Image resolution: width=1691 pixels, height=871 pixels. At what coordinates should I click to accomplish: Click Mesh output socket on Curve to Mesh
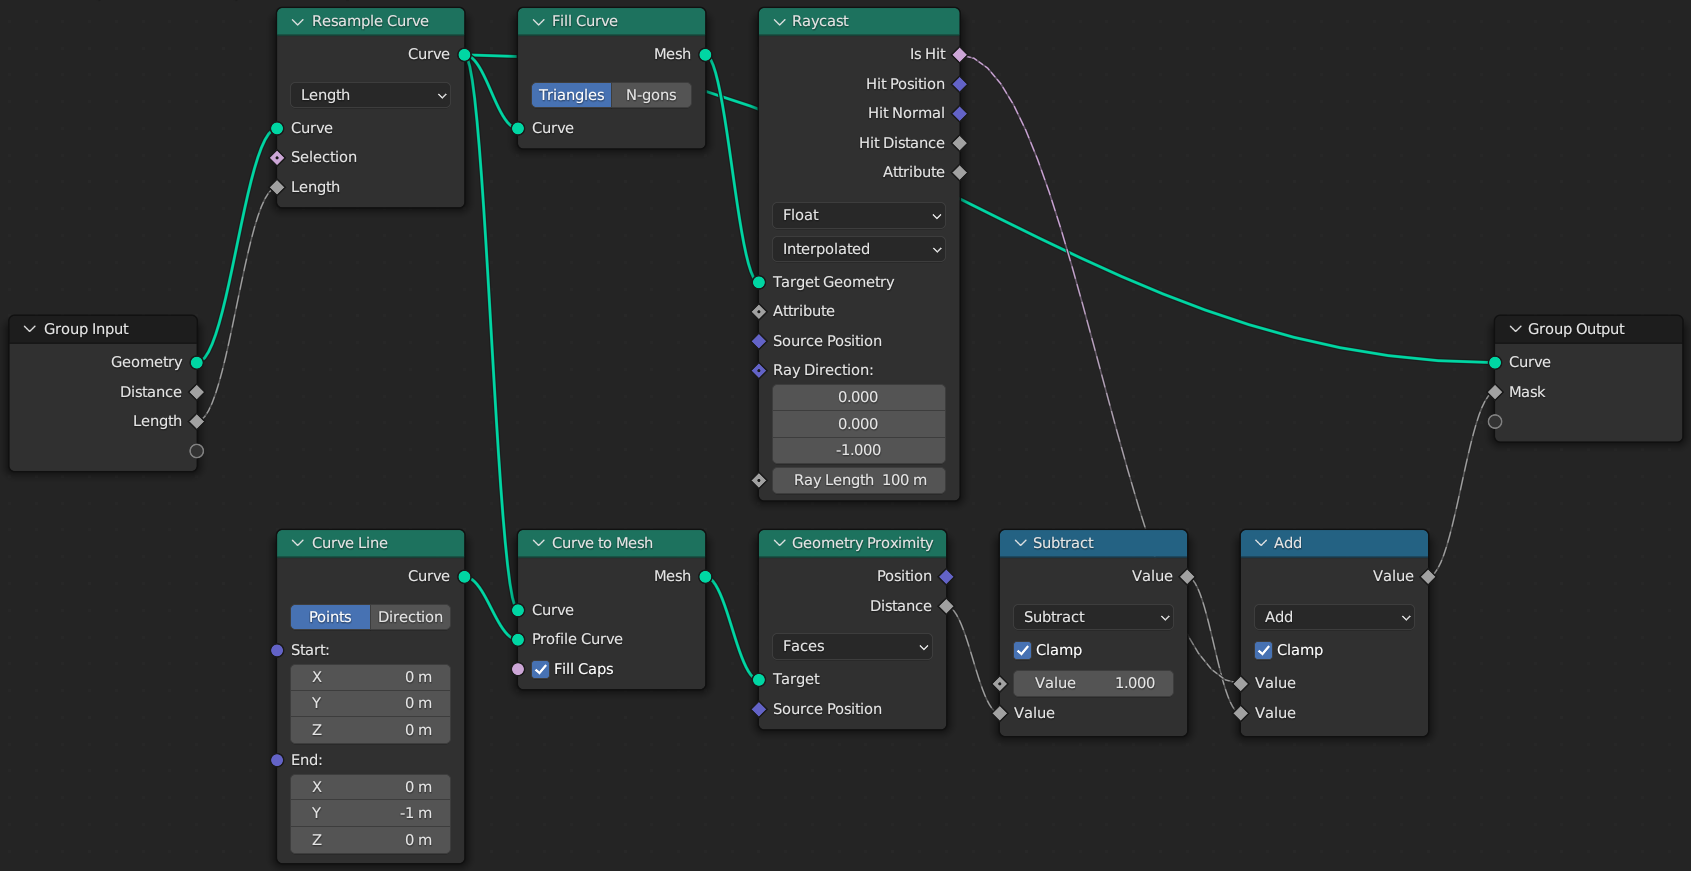[705, 576]
